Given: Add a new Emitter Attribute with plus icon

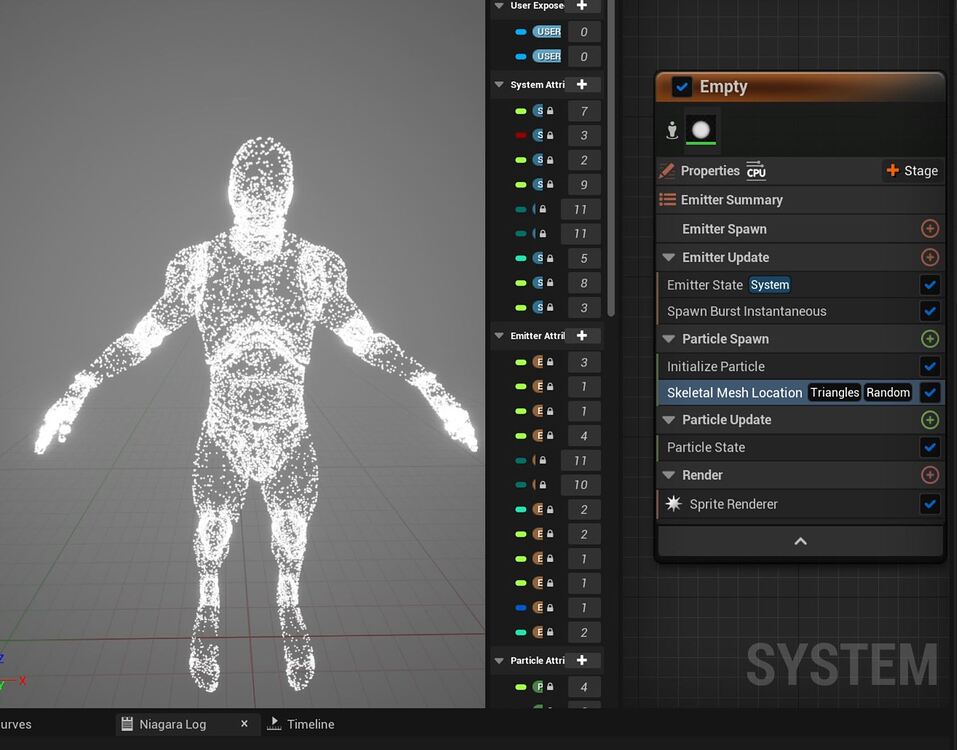Looking at the screenshot, I should 584,335.
